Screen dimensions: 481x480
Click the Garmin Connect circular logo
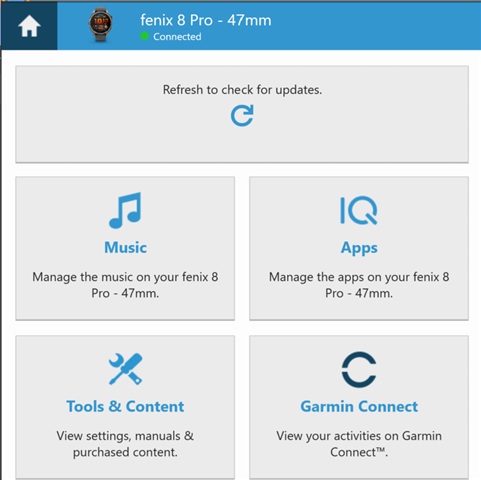[x=359, y=369]
